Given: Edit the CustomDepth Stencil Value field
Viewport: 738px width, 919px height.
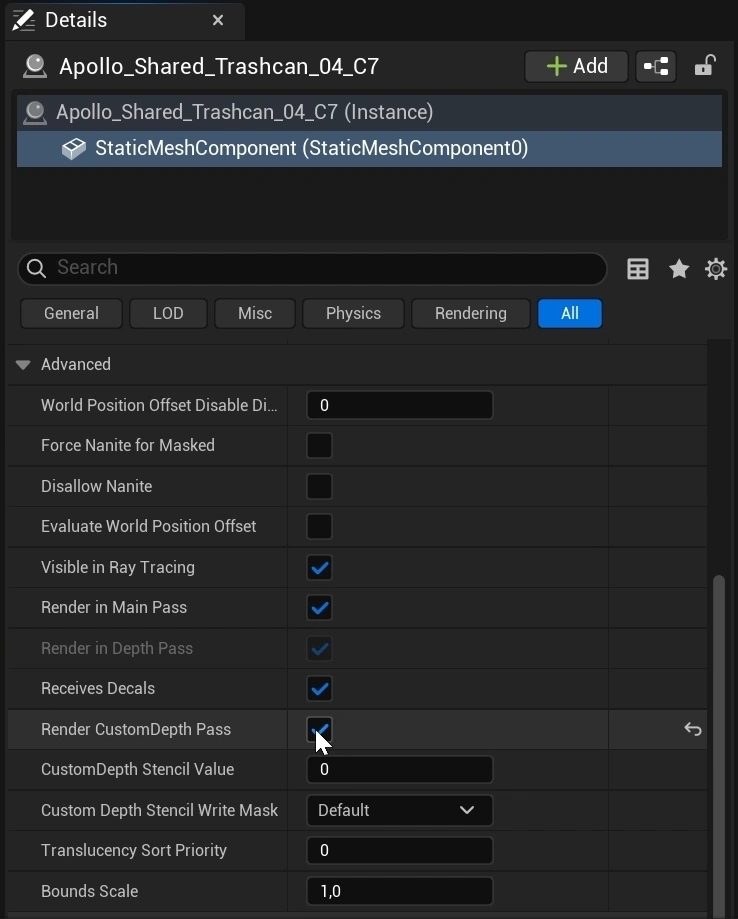Looking at the screenshot, I should click(x=400, y=770).
